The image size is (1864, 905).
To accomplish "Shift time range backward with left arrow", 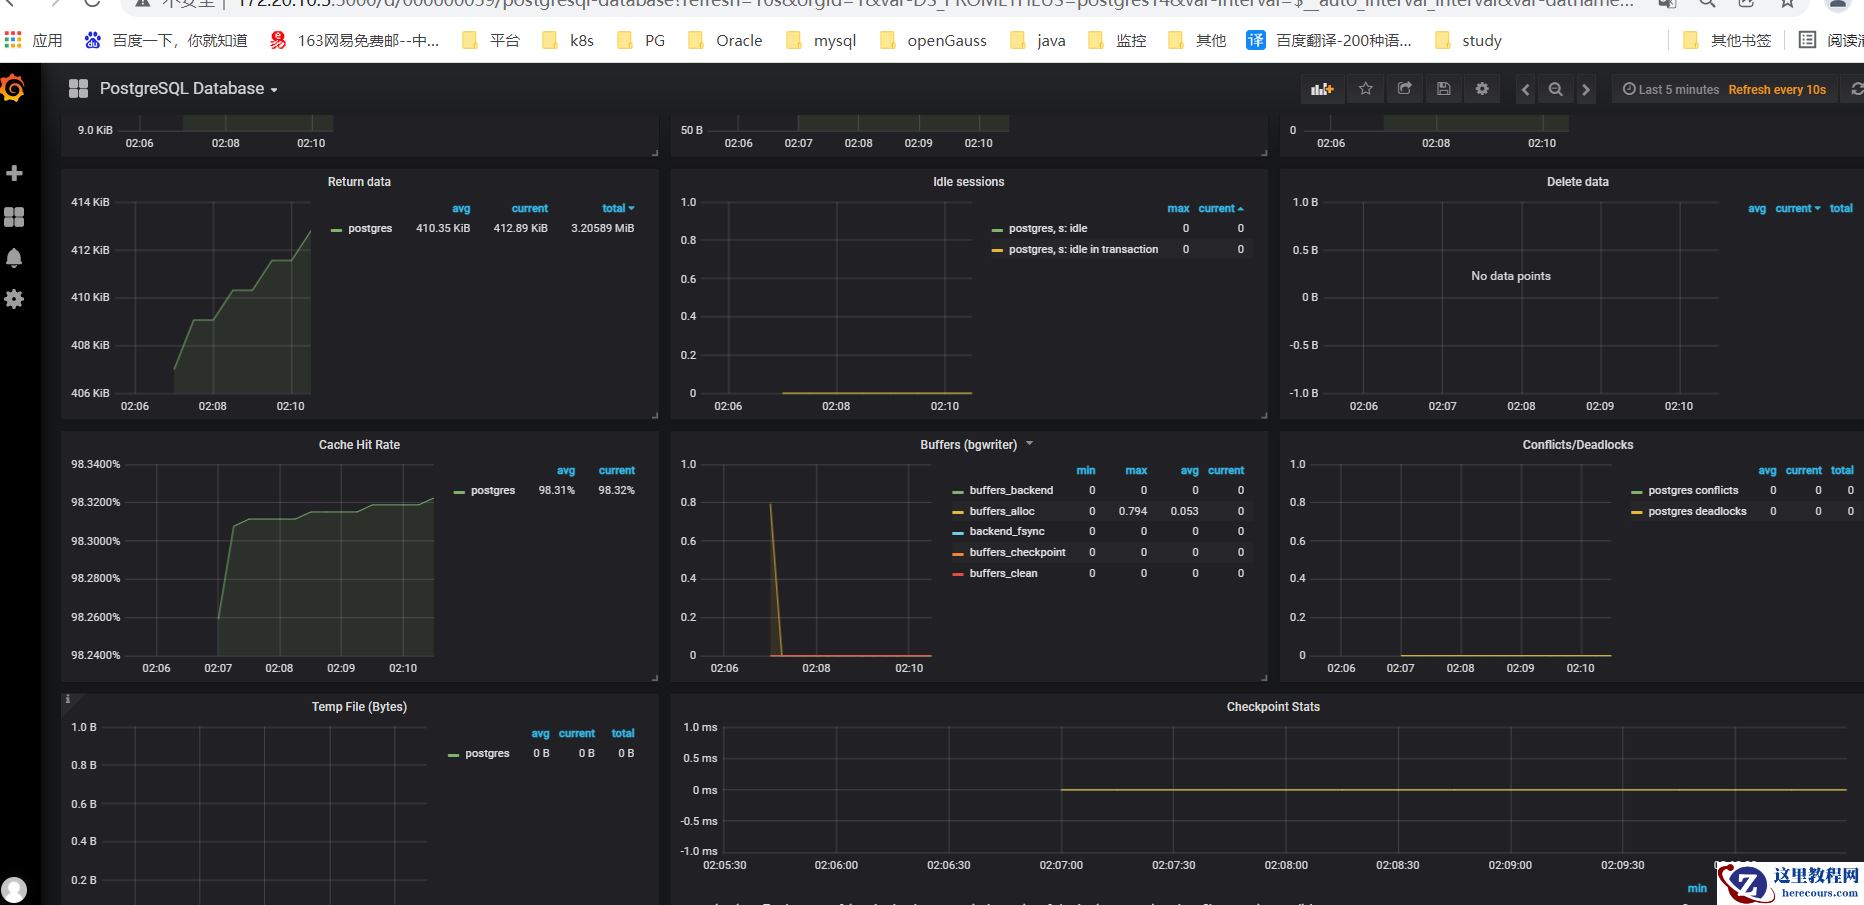I will 1525,90.
